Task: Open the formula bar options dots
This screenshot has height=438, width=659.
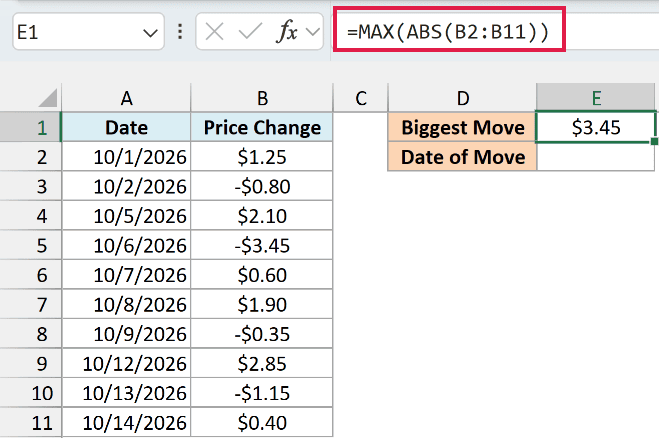Action: pos(180,32)
